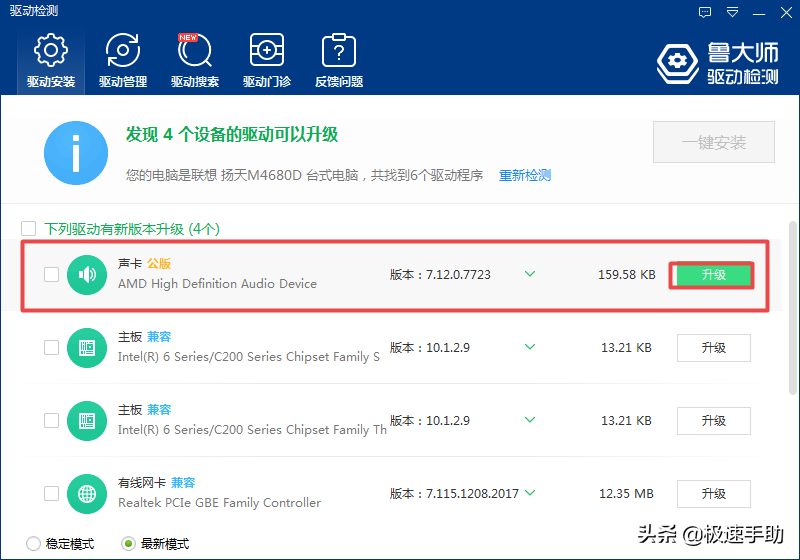The width and height of the screenshot is (800, 560).
Task: Expand version dropdown for first 主板 driver
Action: click(530, 347)
